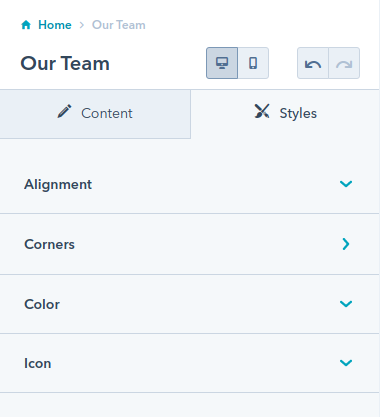
Task: Select the Corners section label
Action: click(49, 244)
